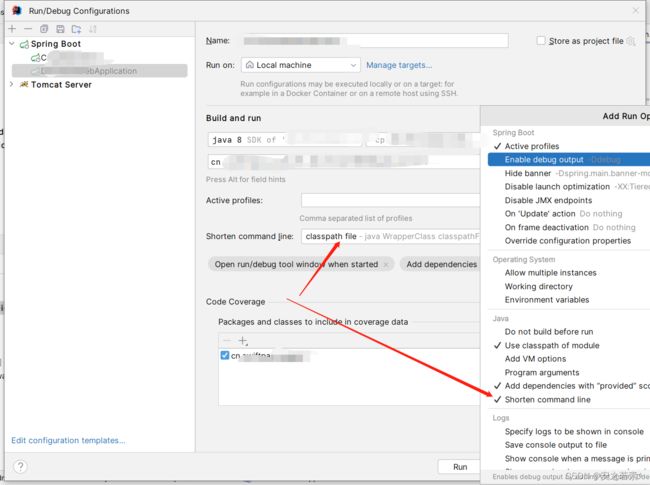Click the Active profiles input field

[x=390, y=200]
